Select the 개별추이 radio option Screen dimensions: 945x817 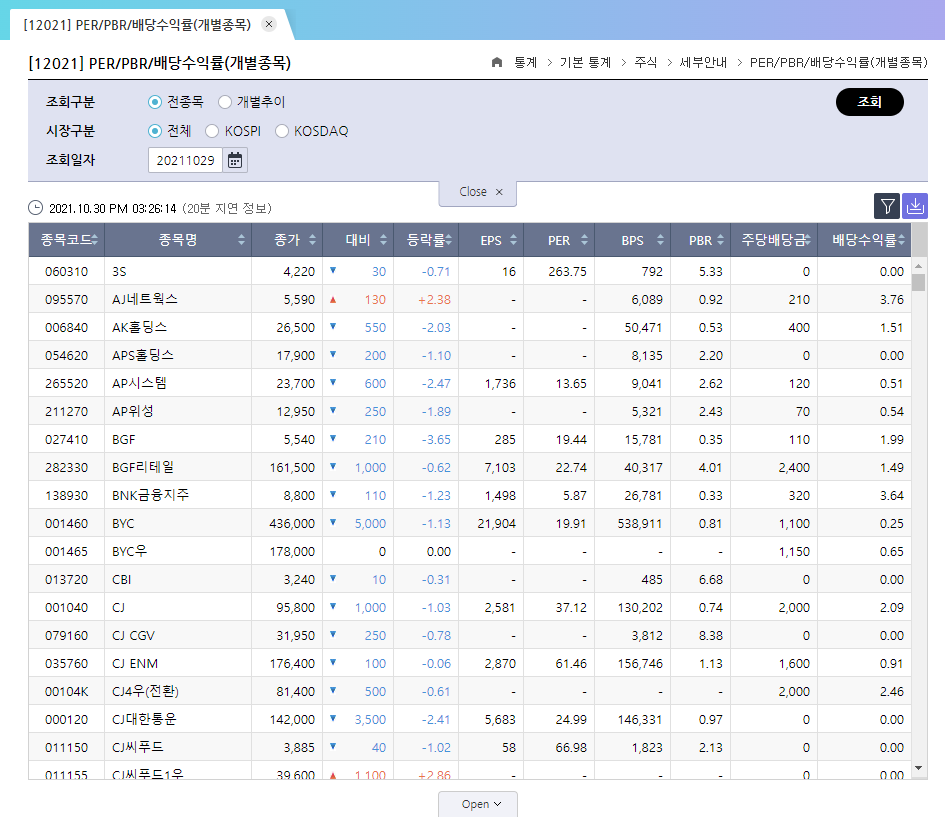(x=225, y=102)
